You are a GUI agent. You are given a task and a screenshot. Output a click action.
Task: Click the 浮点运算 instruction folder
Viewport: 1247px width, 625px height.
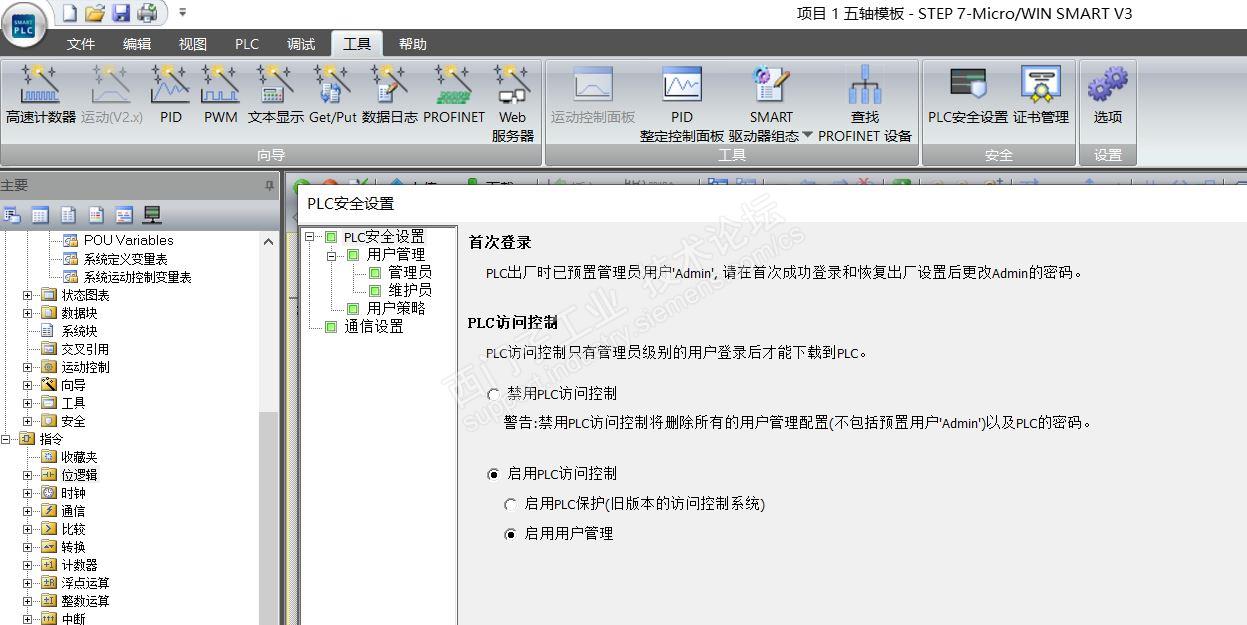click(x=85, y=583)
